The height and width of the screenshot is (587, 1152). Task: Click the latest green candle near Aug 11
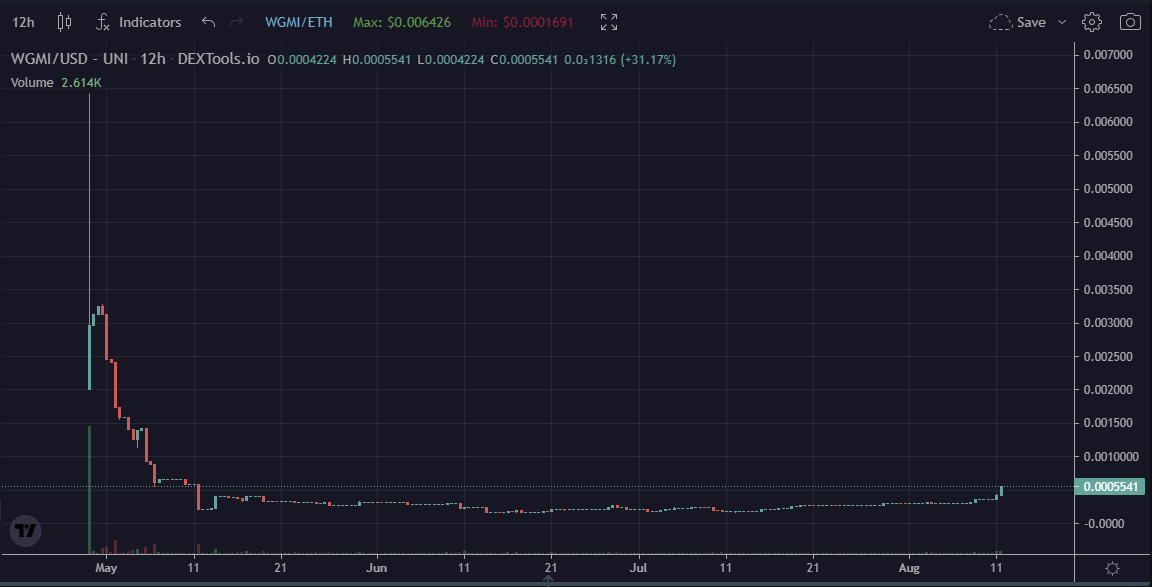(x=1001, y=491)
